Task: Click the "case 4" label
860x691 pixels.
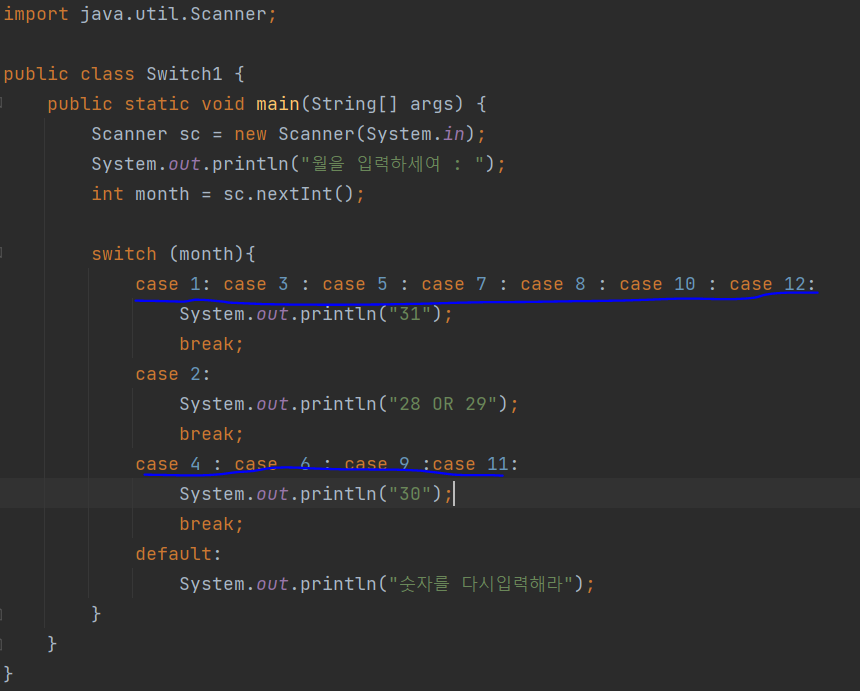Action: (168, 465)
